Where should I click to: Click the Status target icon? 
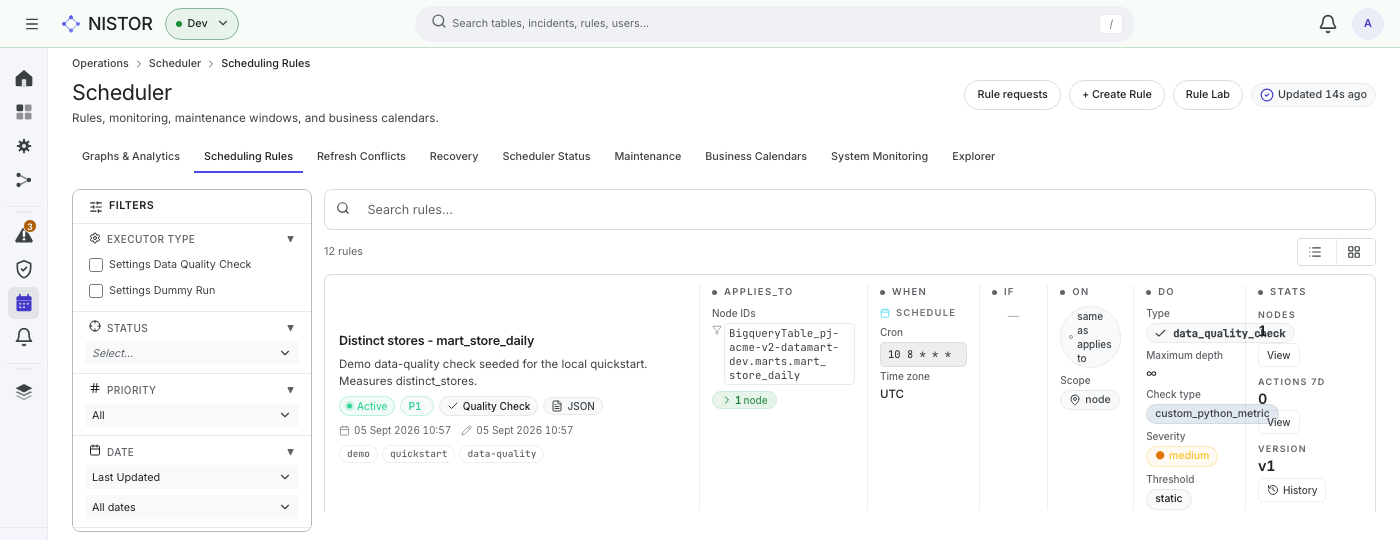[x=95, y=327]
